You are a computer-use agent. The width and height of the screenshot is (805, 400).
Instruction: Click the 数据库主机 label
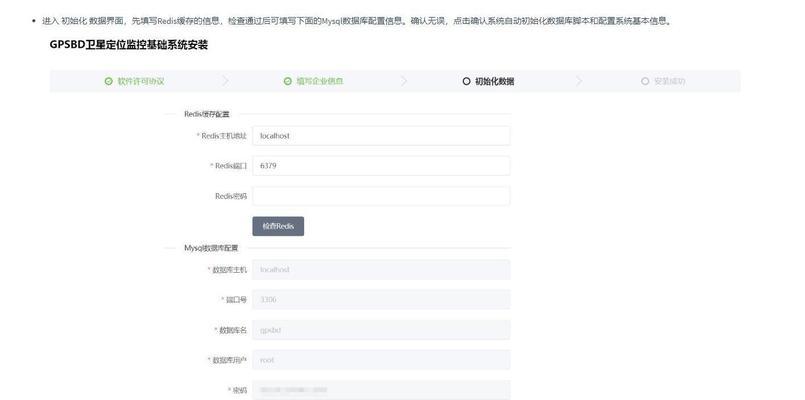click(x=227, y=270)
